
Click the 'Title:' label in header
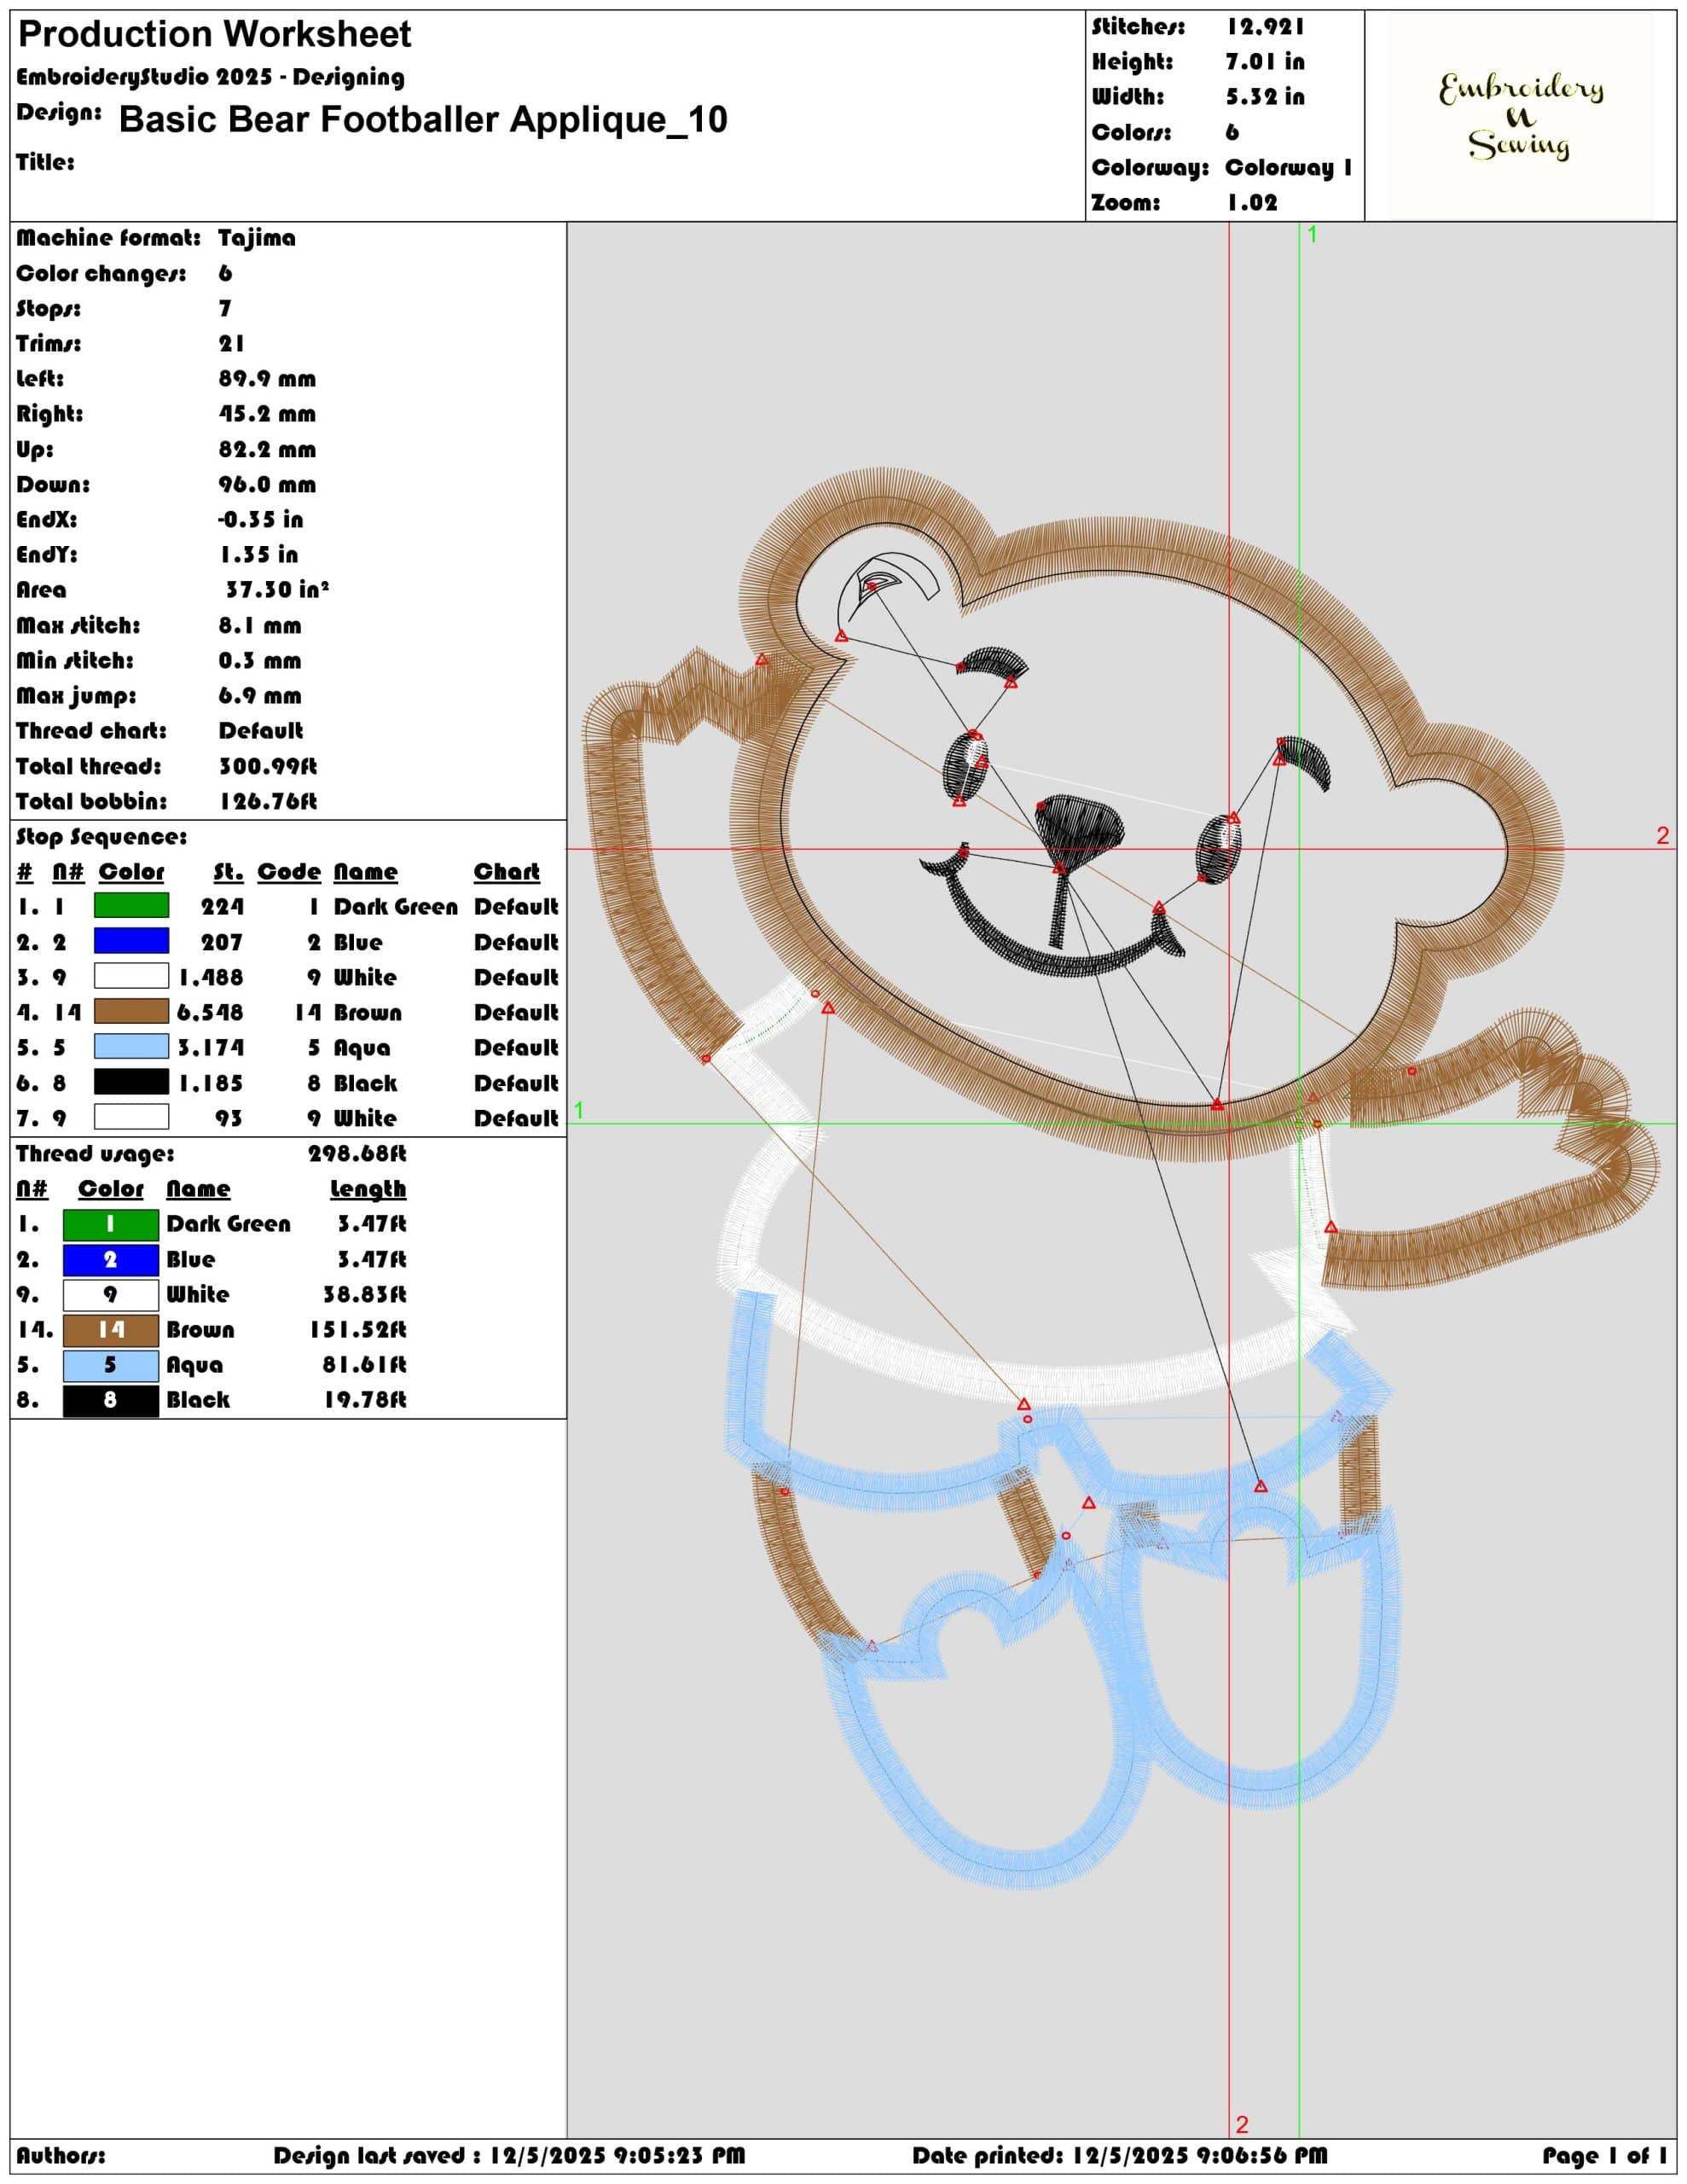[45, 162]
